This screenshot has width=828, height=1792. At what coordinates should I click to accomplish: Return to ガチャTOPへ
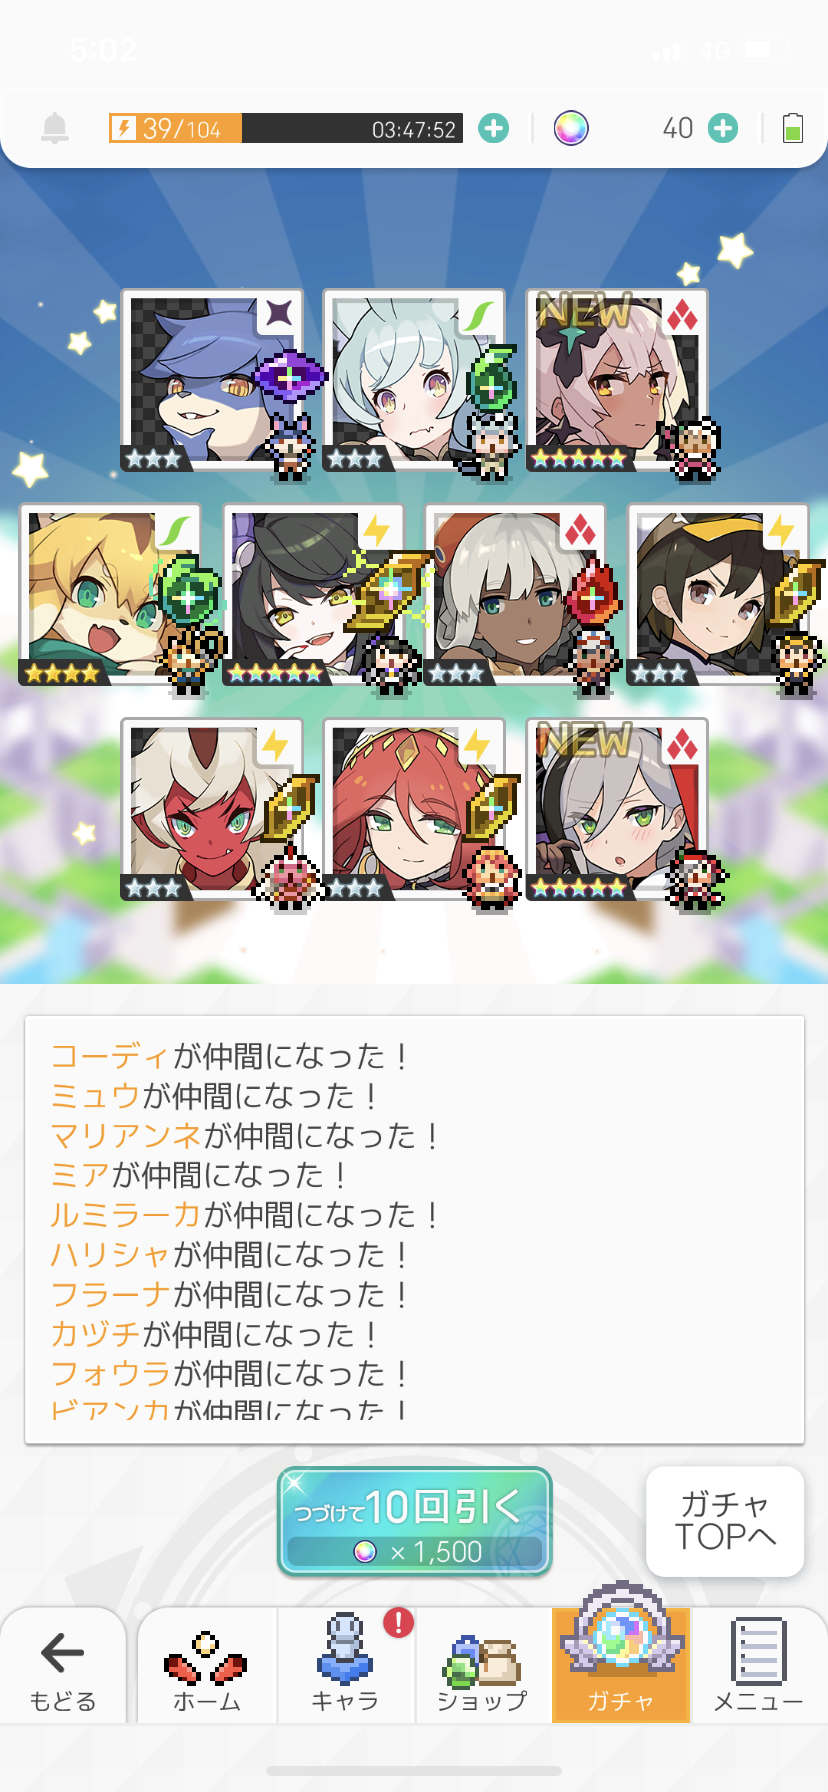click(725, 1521)
